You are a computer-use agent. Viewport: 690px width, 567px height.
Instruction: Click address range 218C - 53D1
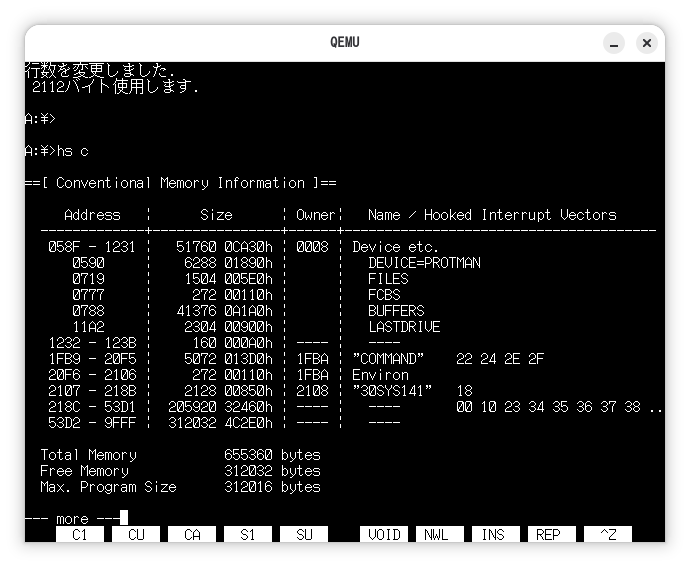click(92, 407)
